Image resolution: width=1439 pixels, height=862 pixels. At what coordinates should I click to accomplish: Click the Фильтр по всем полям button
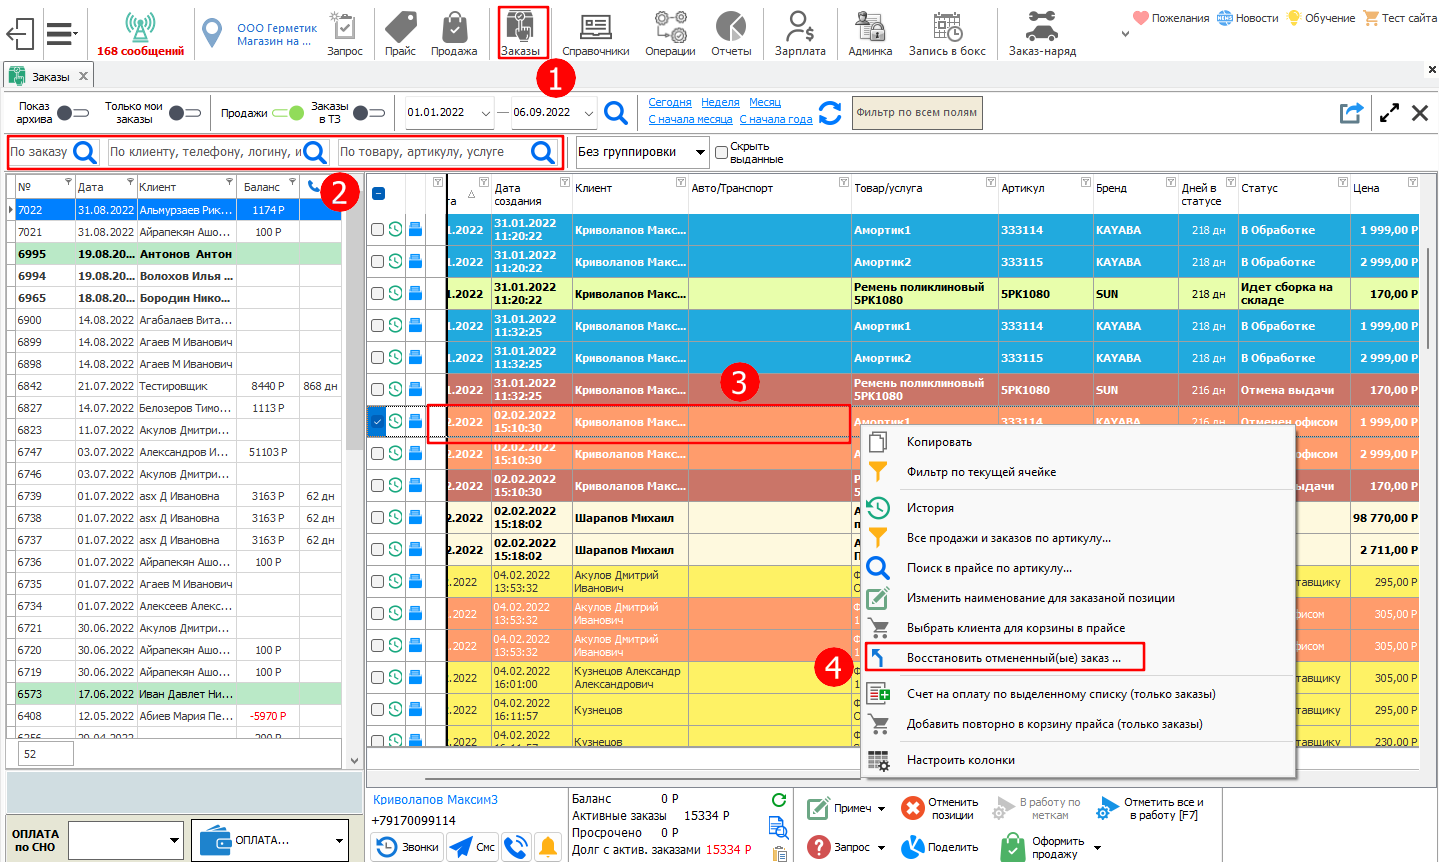point(916,113)
